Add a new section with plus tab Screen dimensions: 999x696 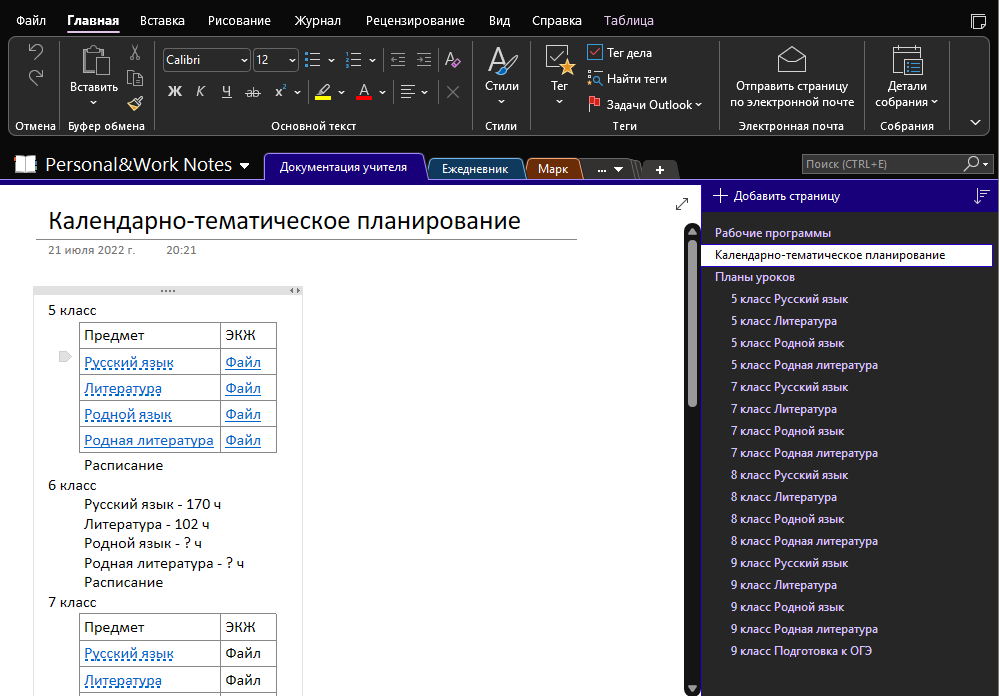(x=660, y=170)
